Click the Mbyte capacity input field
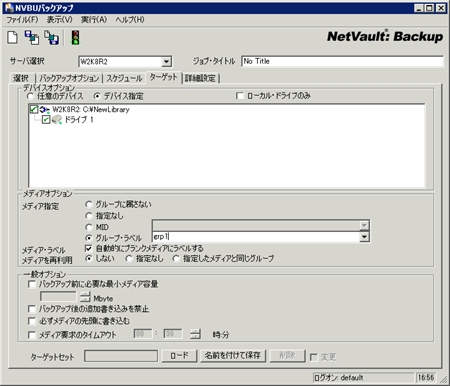 (x=59, y=296)
